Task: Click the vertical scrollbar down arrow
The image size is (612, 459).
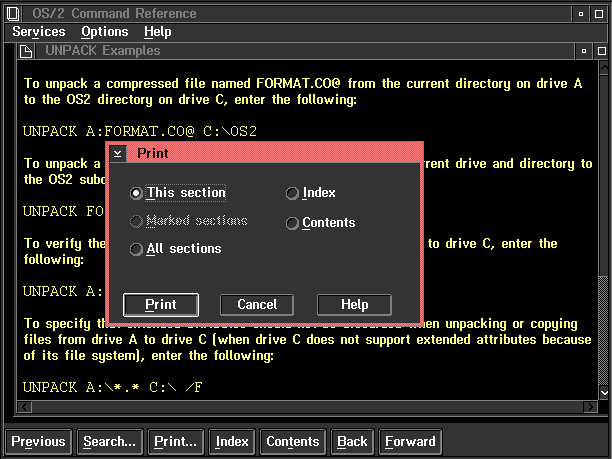Action: tap(603, 392)
